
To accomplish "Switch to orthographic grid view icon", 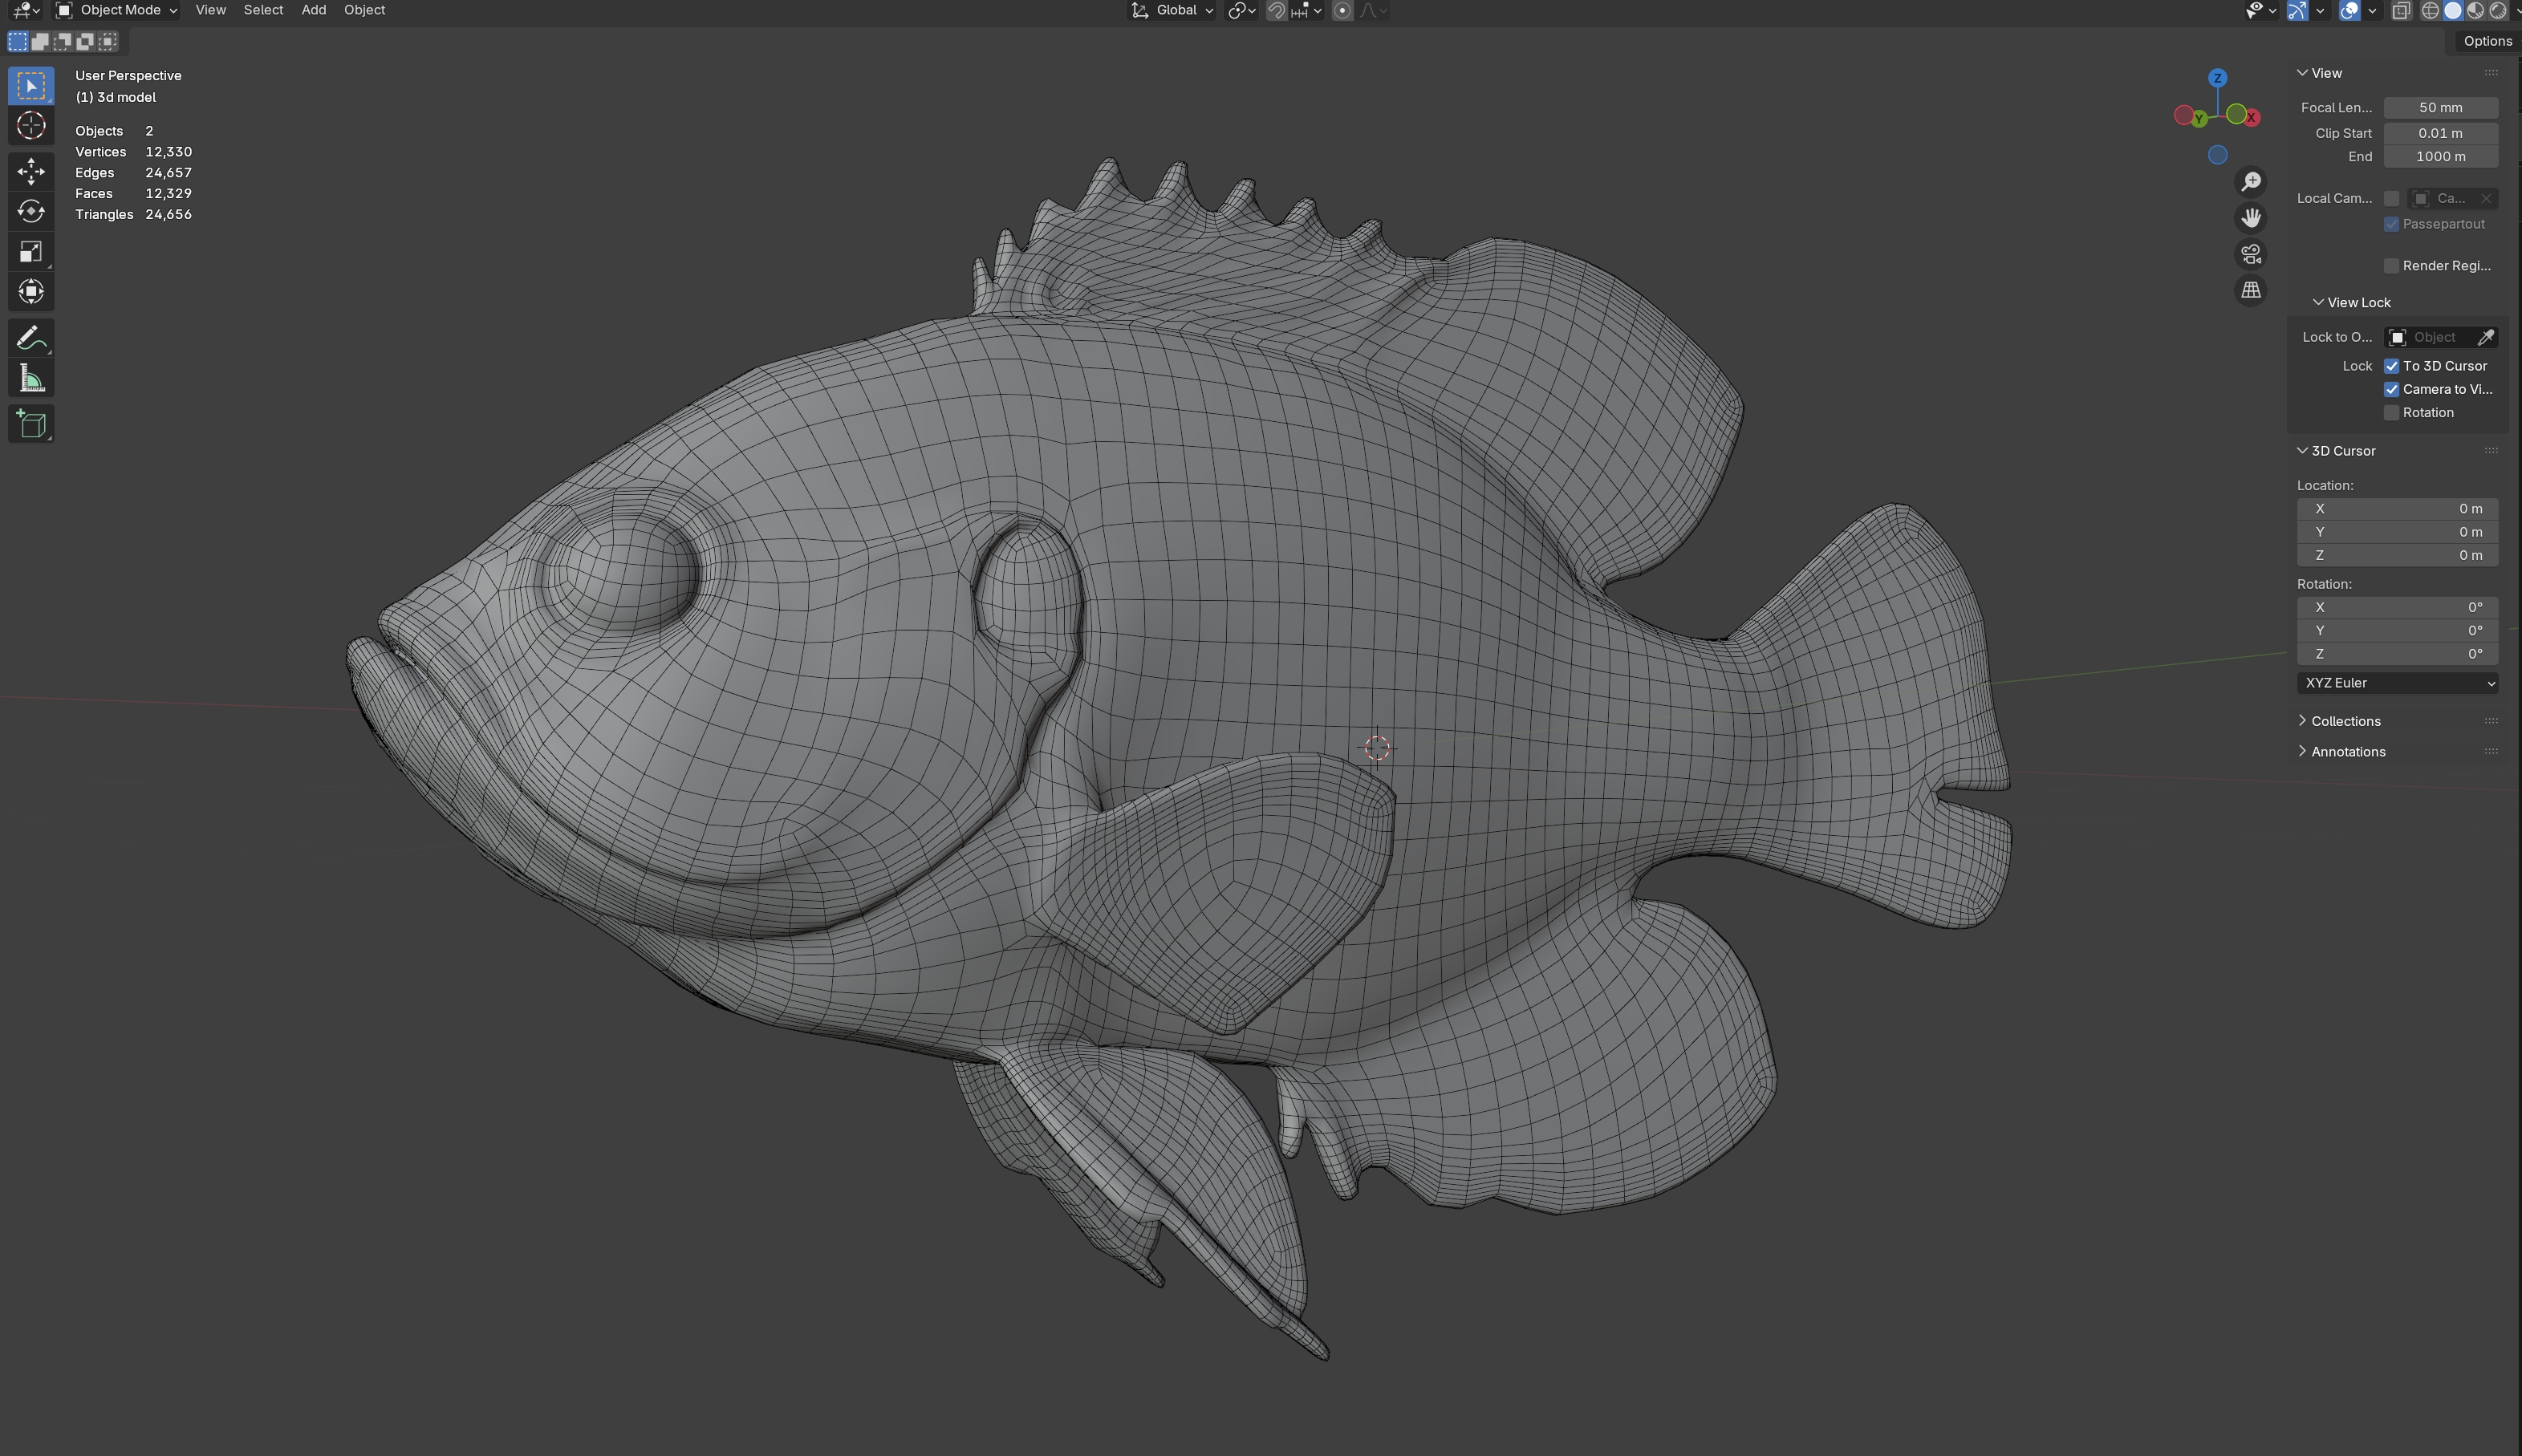I will point(2251,290).
